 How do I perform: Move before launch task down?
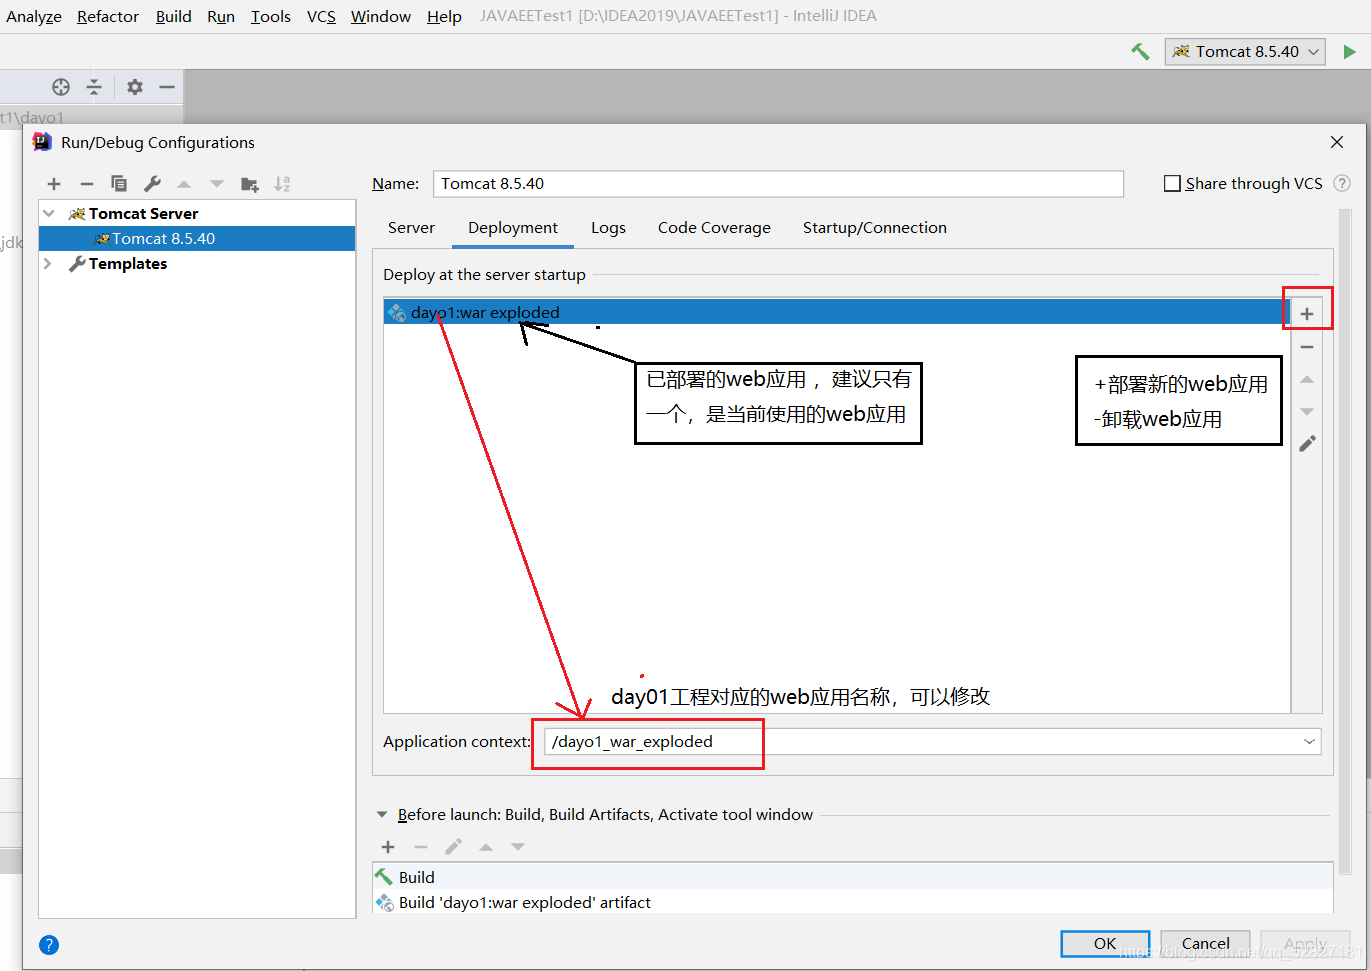[x=518, y=847]
